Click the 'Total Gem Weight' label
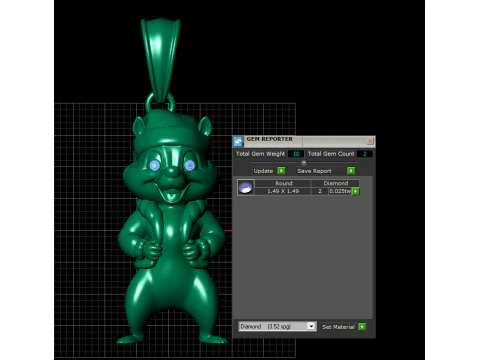Viewport: 480px width, 360px height. [x=260, y=154]
